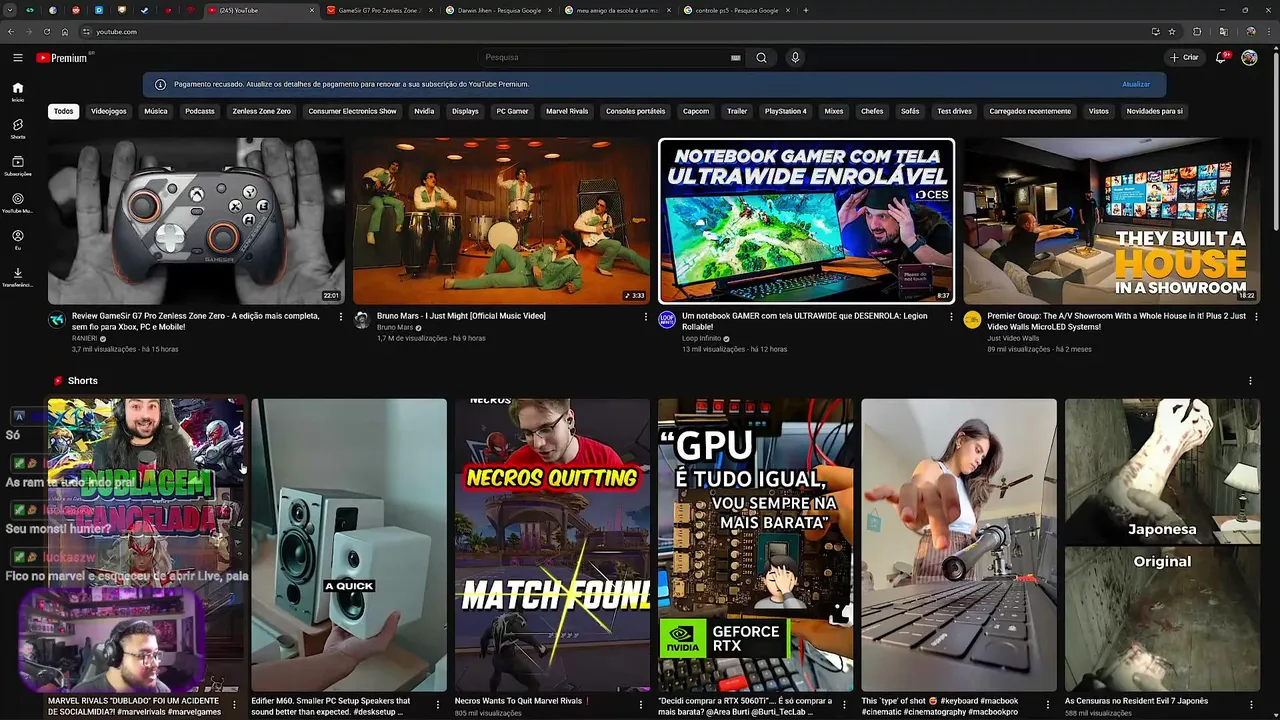Select the Novidades para si chip
This screenshot has width=1280, height=720.
[x=1154, y=111]
